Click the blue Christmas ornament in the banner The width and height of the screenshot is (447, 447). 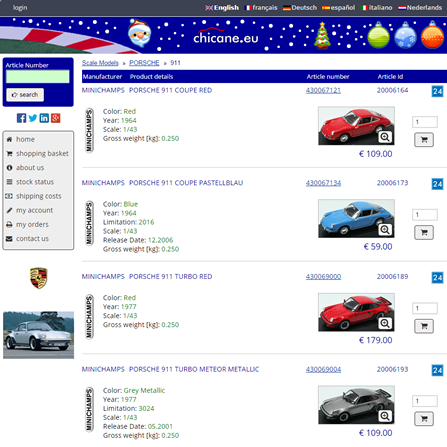tap(405, 35)
